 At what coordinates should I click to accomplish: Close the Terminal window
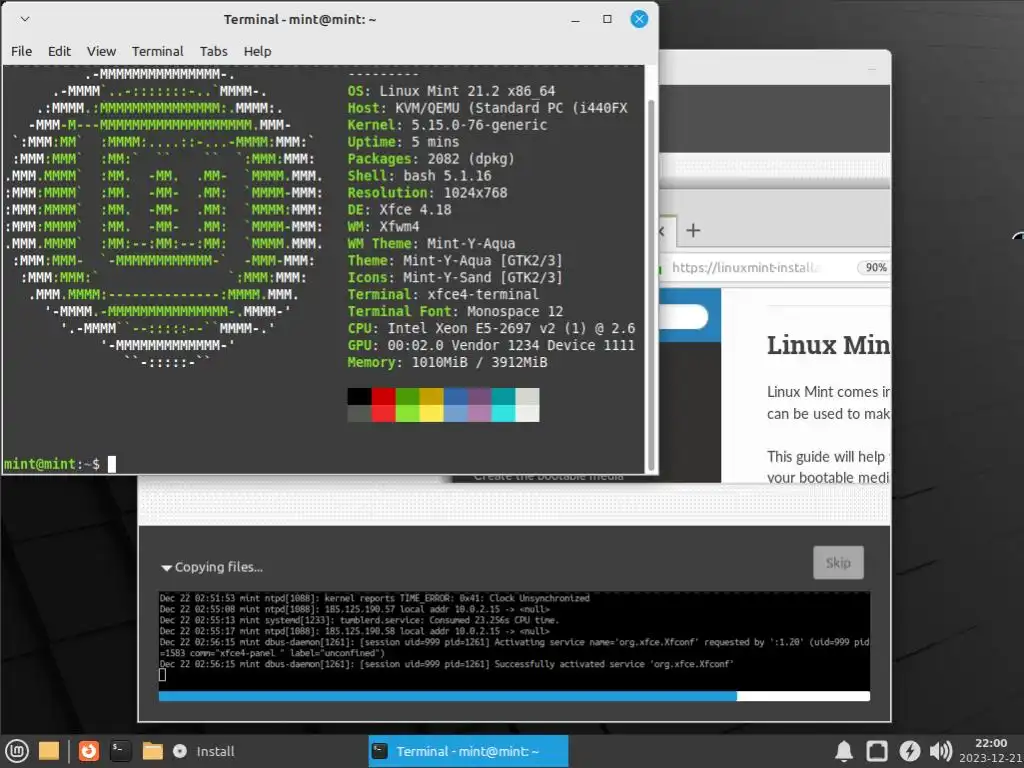(639, 19)
